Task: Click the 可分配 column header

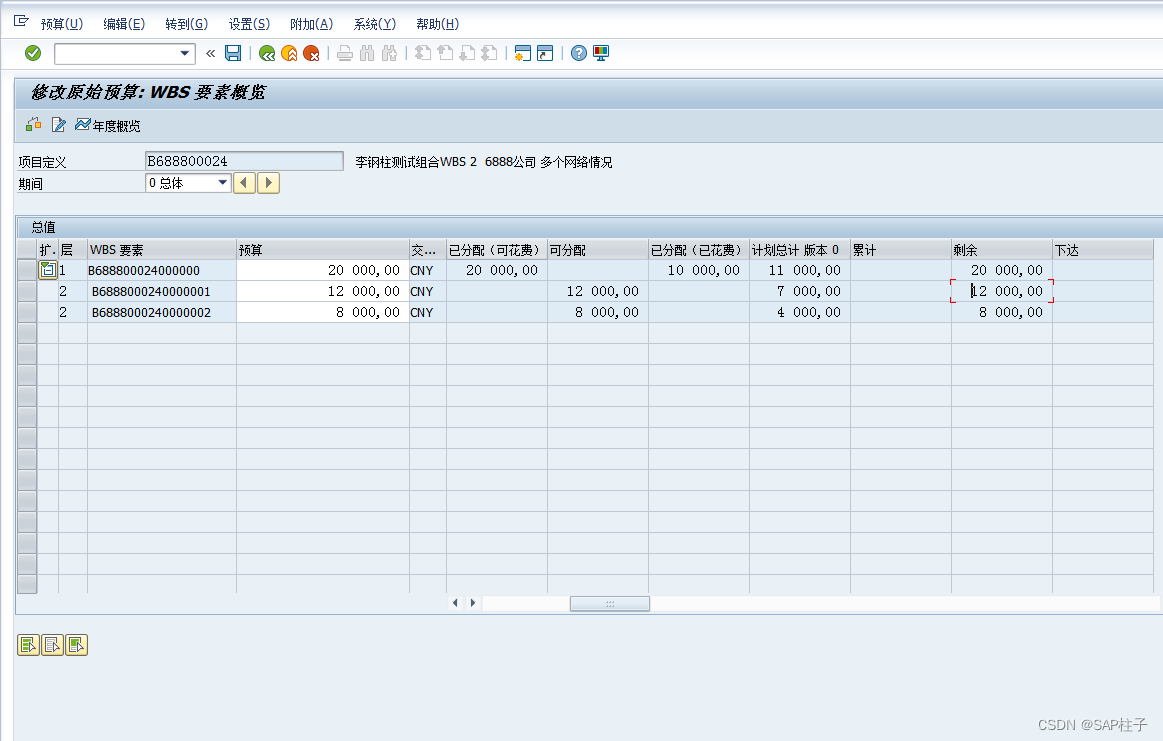Action: pyautogui.click(x=598, y=250)
